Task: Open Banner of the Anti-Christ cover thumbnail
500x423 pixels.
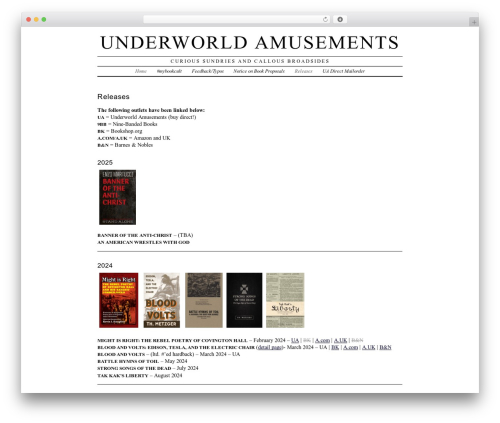Action: pyautogui.click(x=117, y=197)
